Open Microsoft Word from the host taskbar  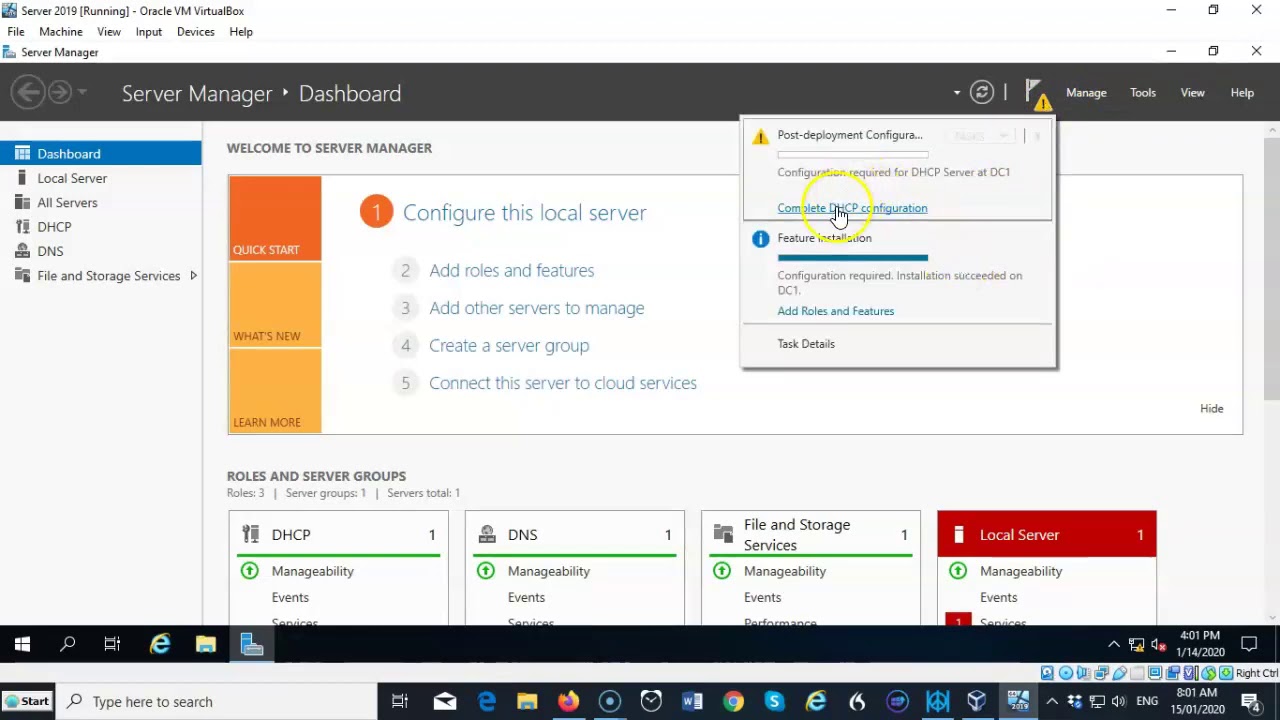tap(692, 701)
